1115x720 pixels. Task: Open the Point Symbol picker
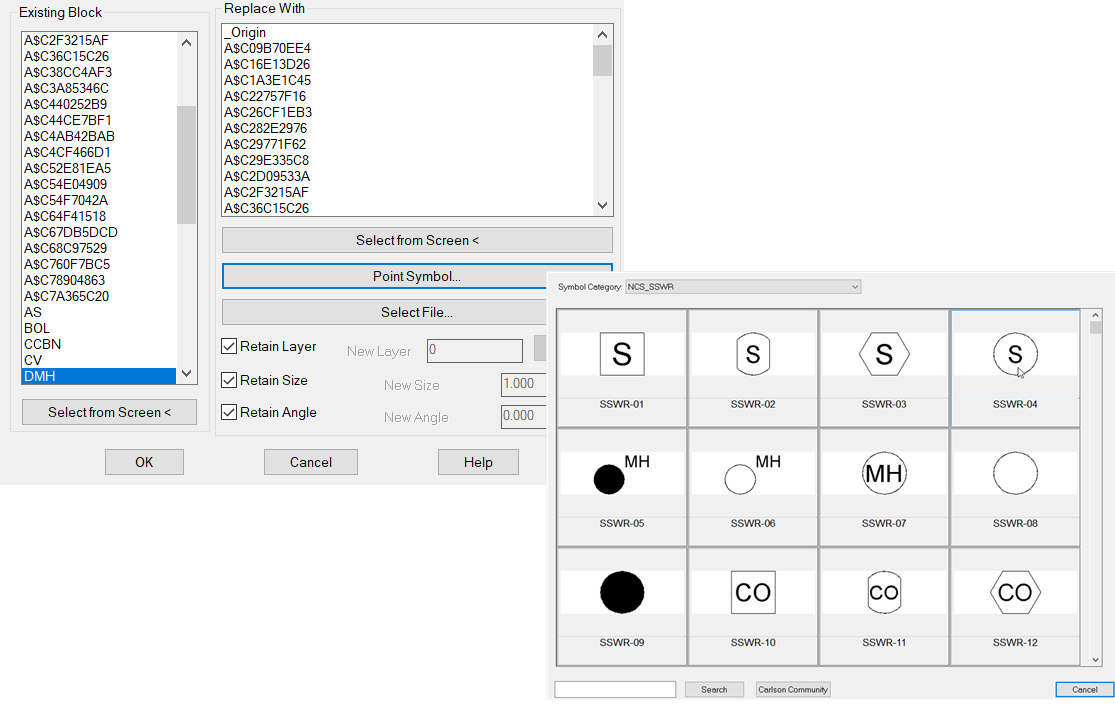pyautogui.click(x=416, y=276)
